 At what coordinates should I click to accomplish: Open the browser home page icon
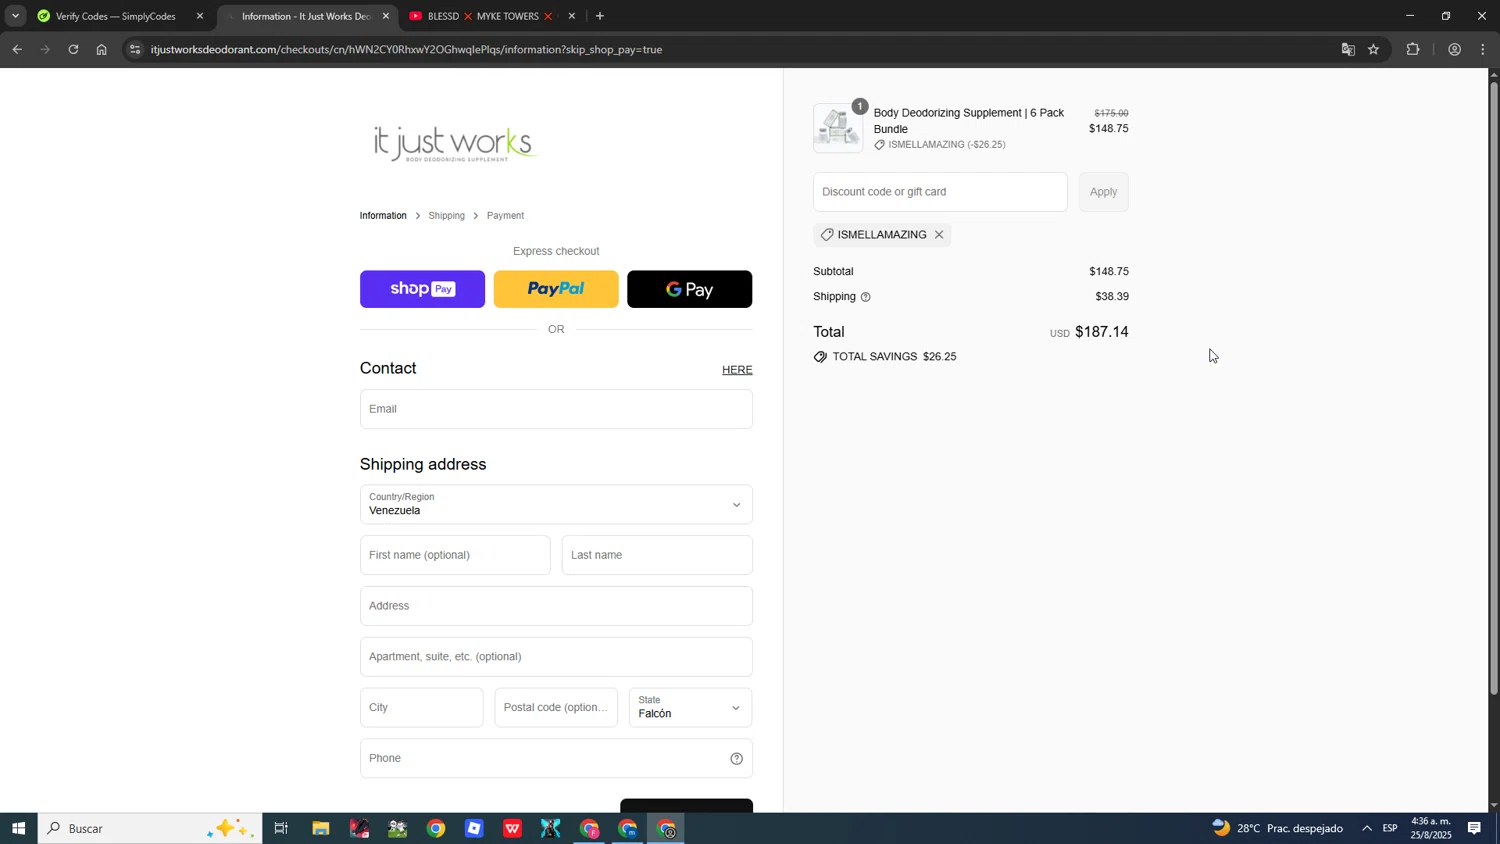click(101, 49)
